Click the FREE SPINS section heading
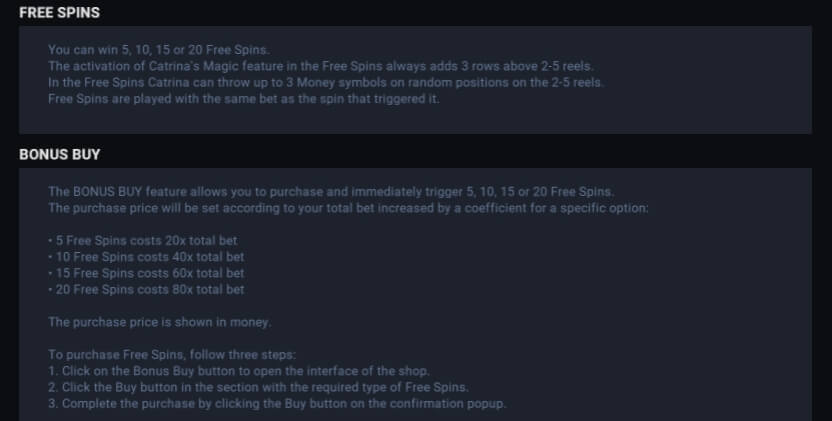 click(59, 13)
